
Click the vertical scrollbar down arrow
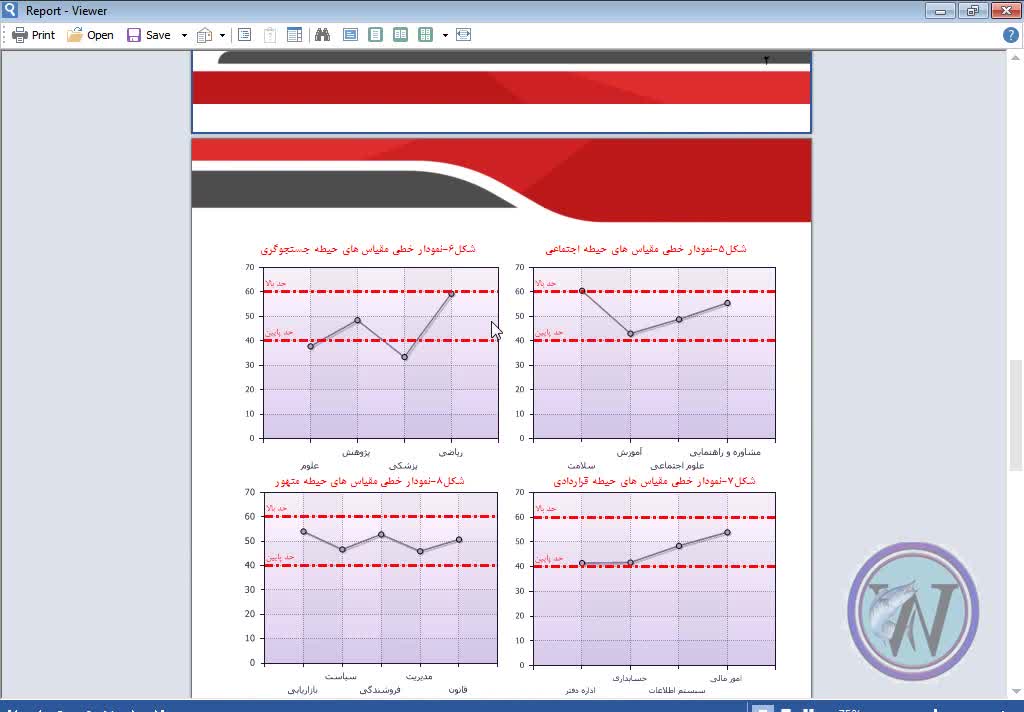click(1016, 691)
